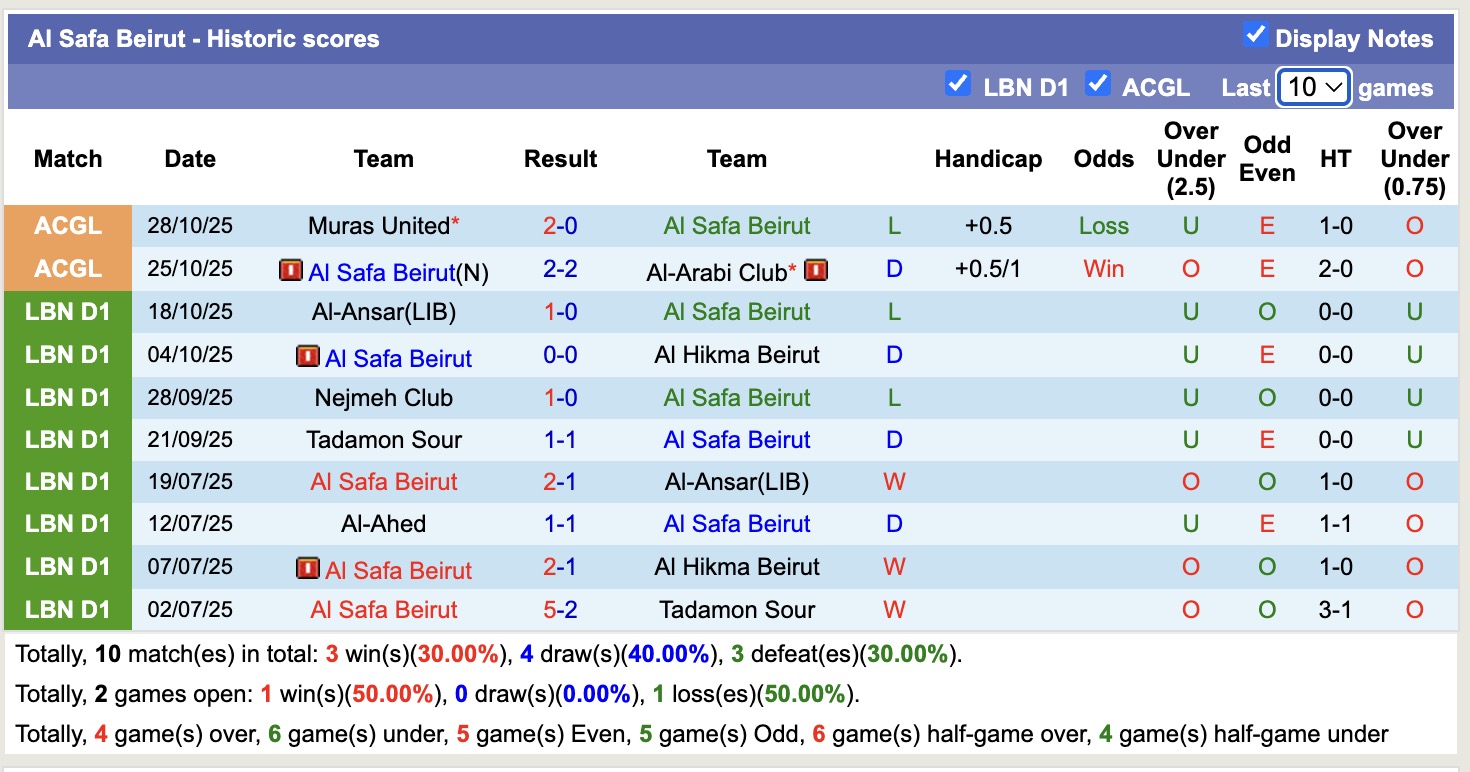Click the red card icon next to Al-Arabi Club
This screenshot has height=772, width=1470.
pos(816,270)
